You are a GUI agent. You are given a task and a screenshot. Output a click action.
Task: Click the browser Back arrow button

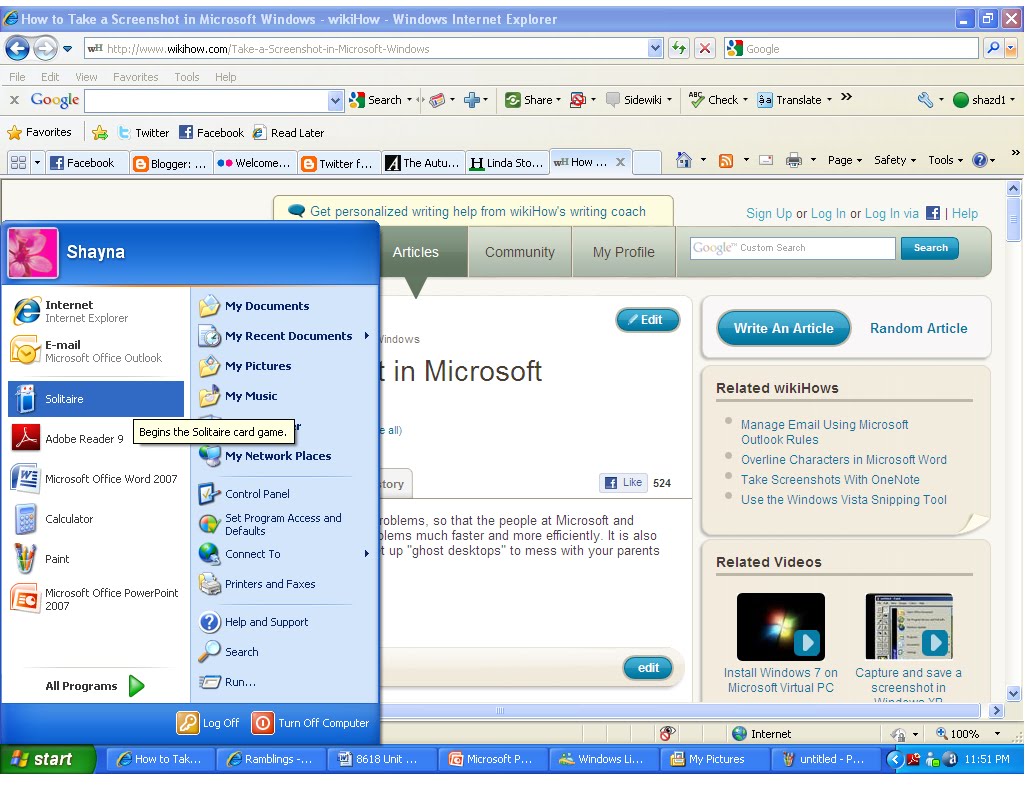[17, 48]
